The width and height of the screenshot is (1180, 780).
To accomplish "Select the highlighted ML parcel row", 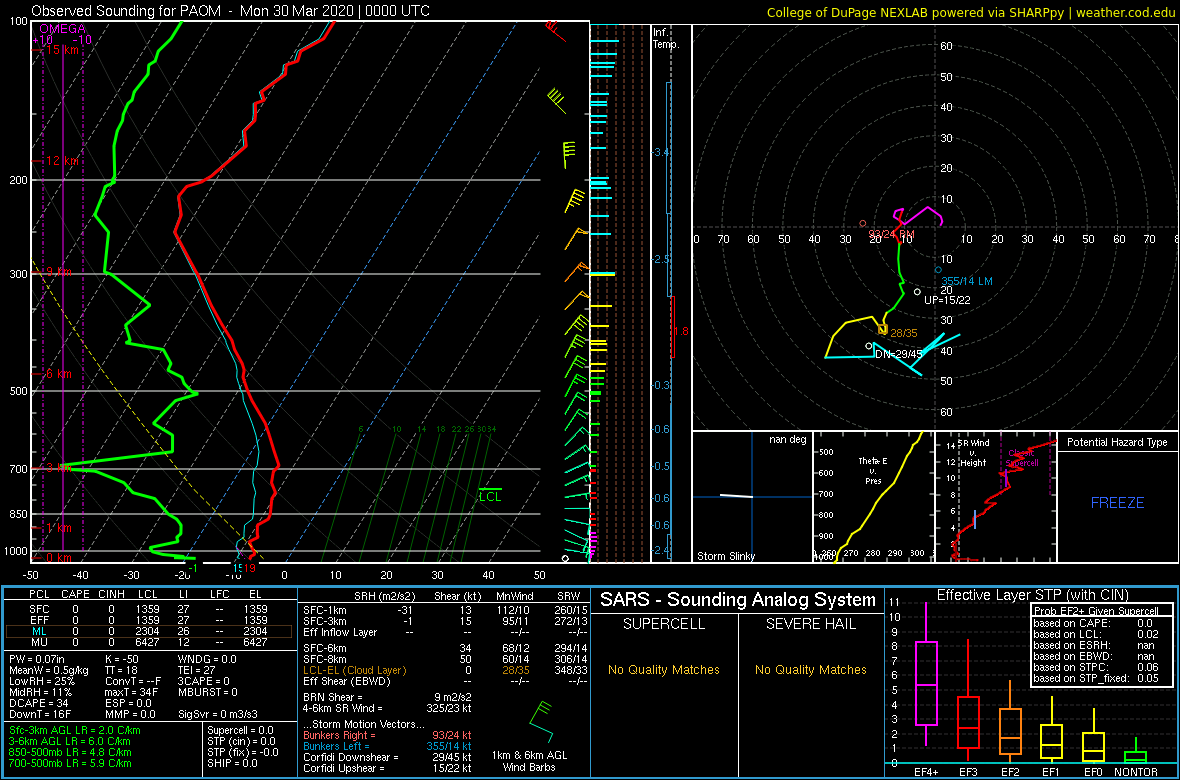I will (149, 632).
